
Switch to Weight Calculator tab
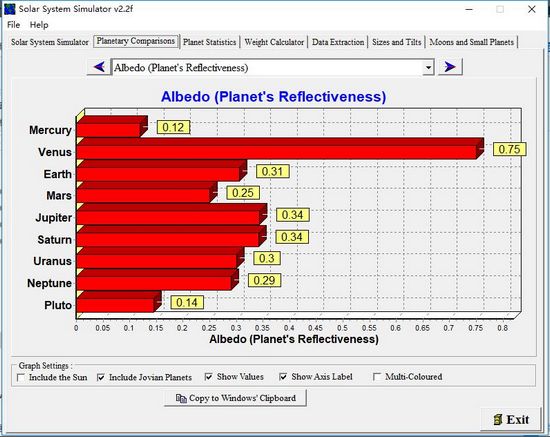274,42
